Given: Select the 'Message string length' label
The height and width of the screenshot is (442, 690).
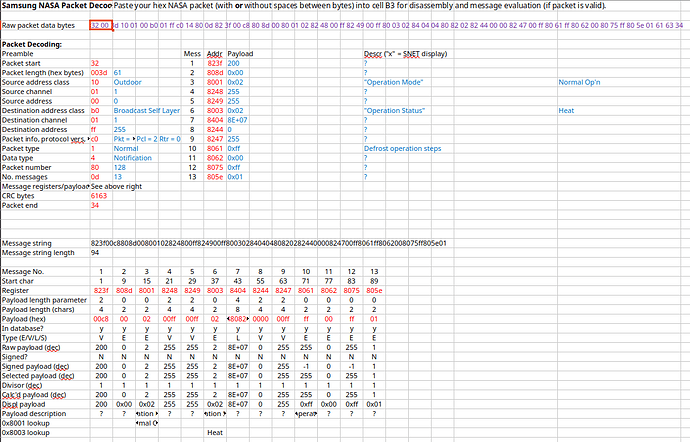Looking at the screenshot, I should 38,253.
